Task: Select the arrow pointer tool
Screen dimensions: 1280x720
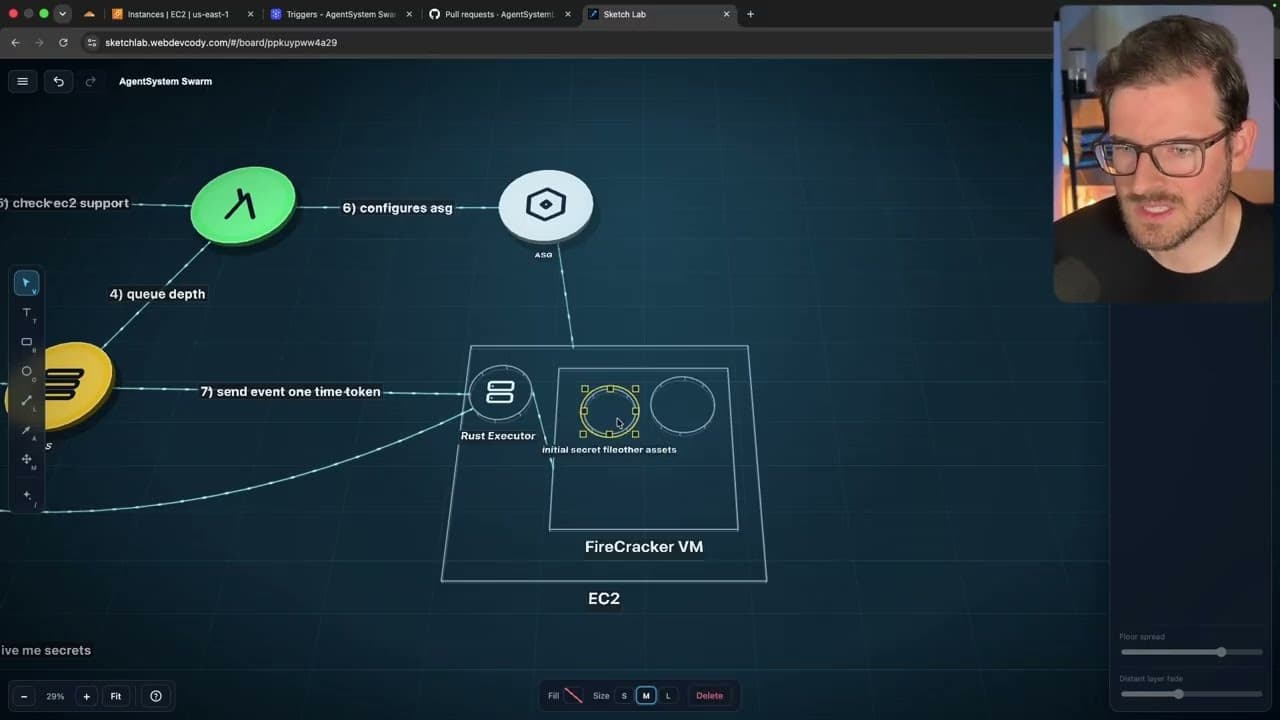Action: [27, 283]
